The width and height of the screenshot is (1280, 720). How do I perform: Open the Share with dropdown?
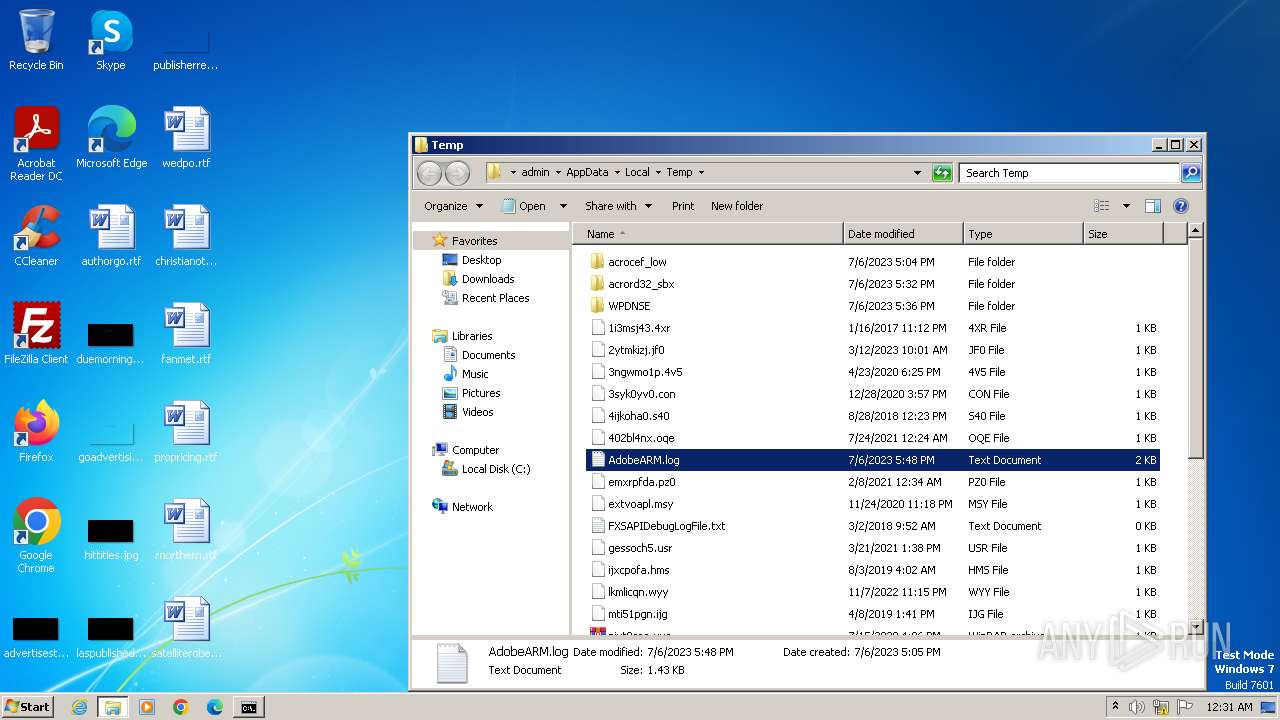tap(618, 206)
